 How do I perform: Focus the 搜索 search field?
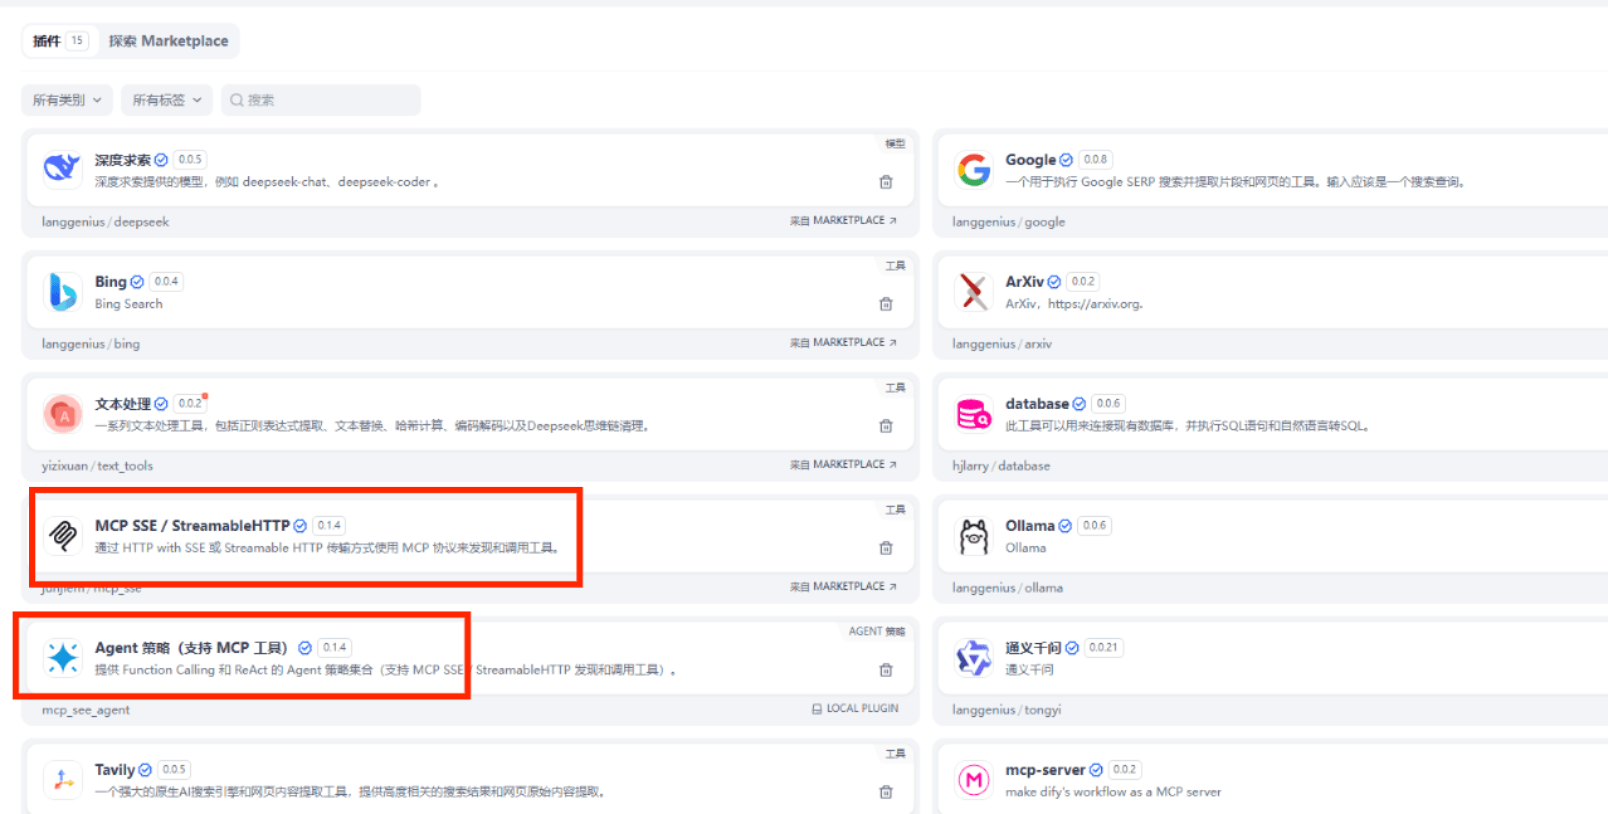(321, 100)
